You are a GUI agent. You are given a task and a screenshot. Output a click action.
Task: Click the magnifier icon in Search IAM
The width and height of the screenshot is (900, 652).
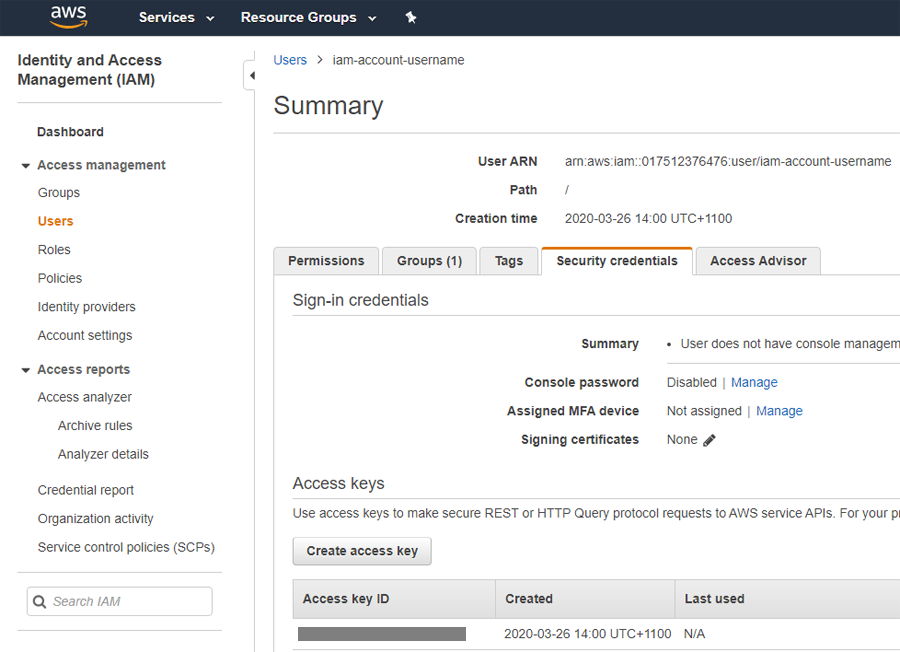click(40, 602)
